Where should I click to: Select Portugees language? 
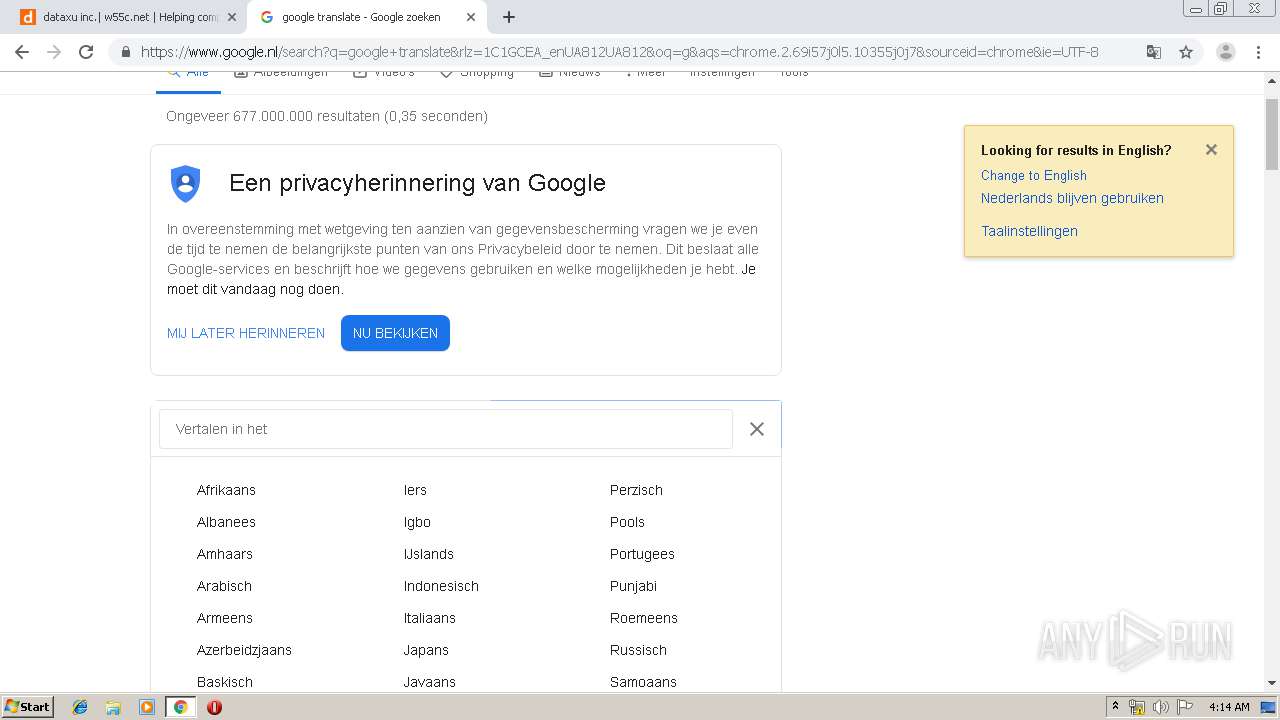click(x=642, y=554)
